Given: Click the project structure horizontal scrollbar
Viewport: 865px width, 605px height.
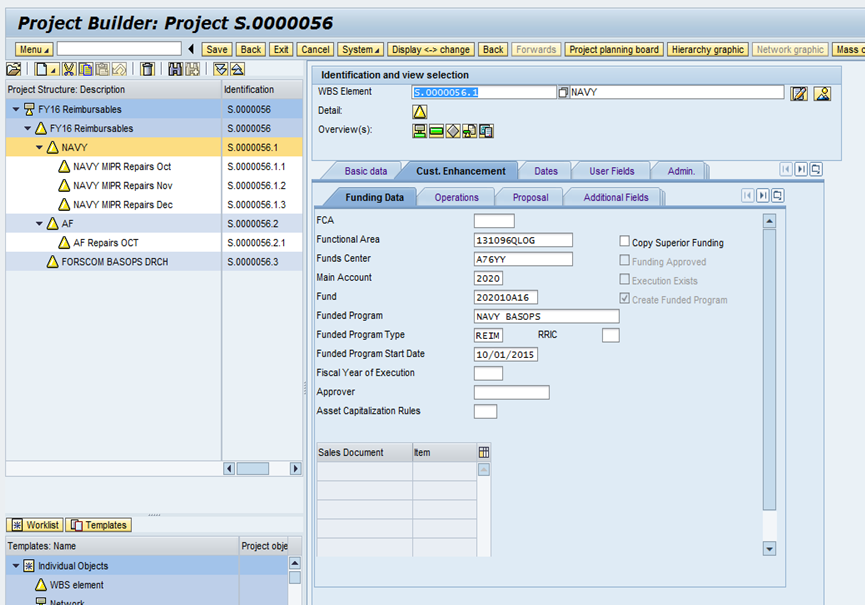Looking at the screenshot, I should click(x=252, y=468).
